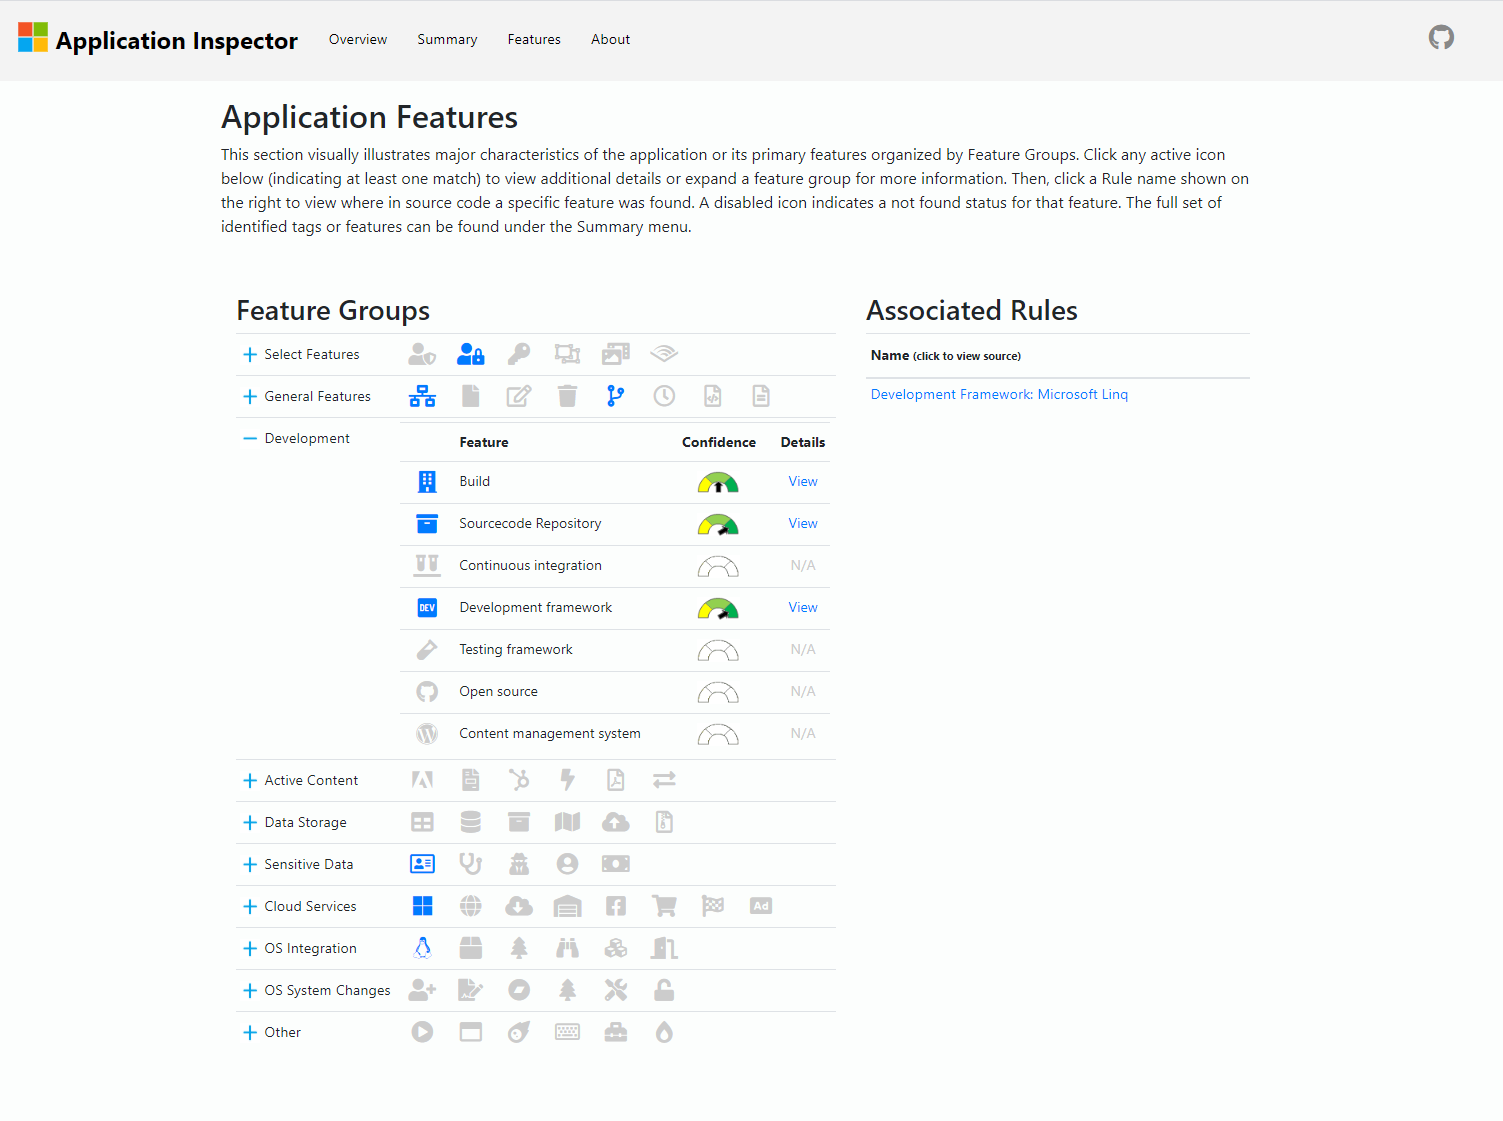The image size is (1503, 1121).
Task: Click View link for Sourcecode Repository
Action: (x=802, y=524)
